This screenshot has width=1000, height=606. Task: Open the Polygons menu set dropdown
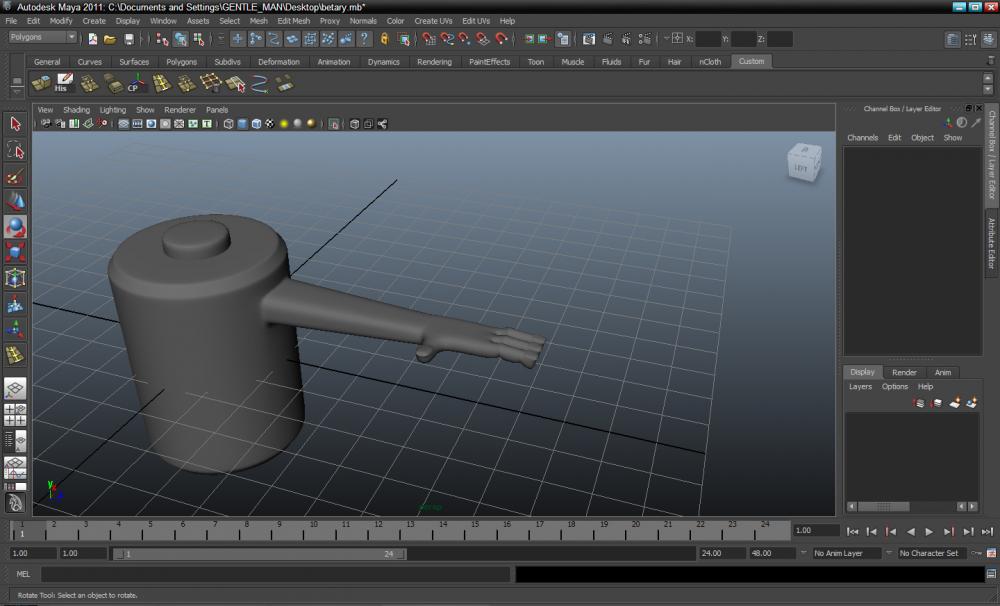(x=43, y=37)
